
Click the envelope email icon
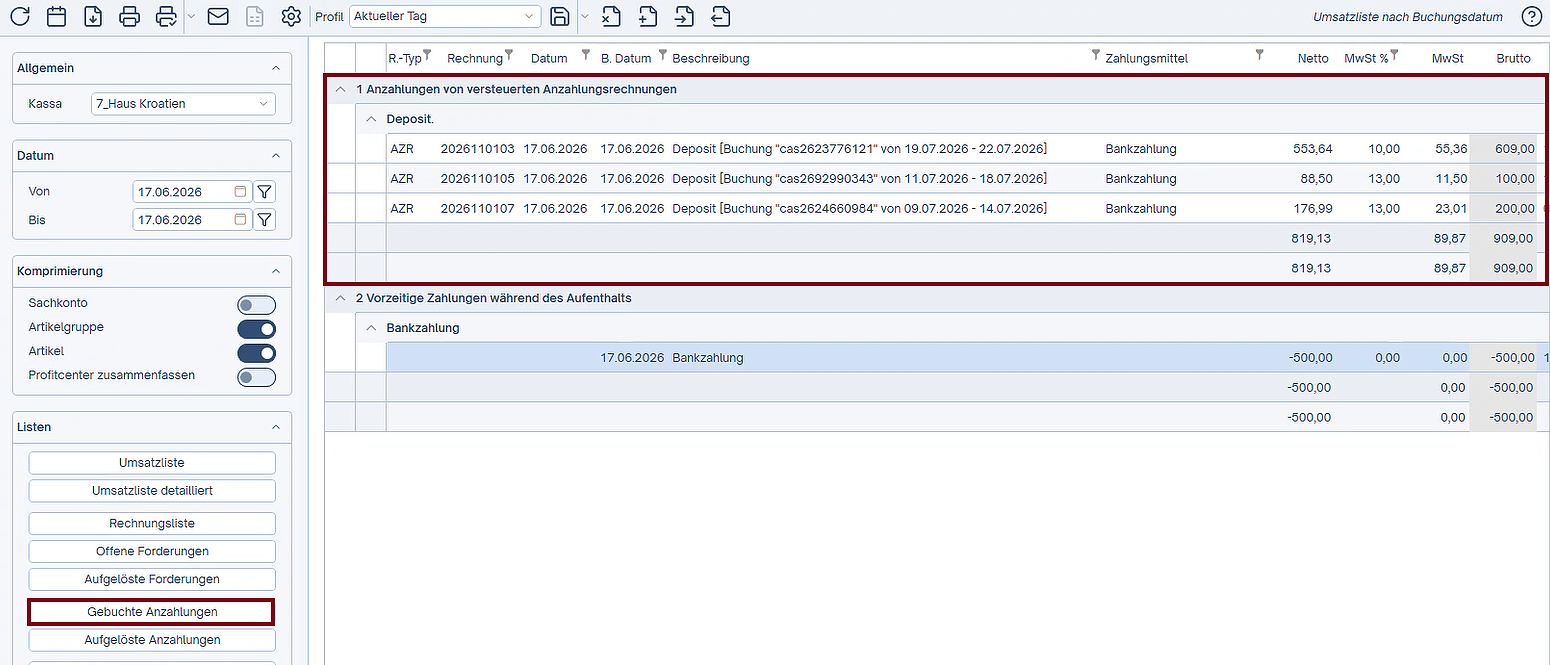[x=218, y=16]
